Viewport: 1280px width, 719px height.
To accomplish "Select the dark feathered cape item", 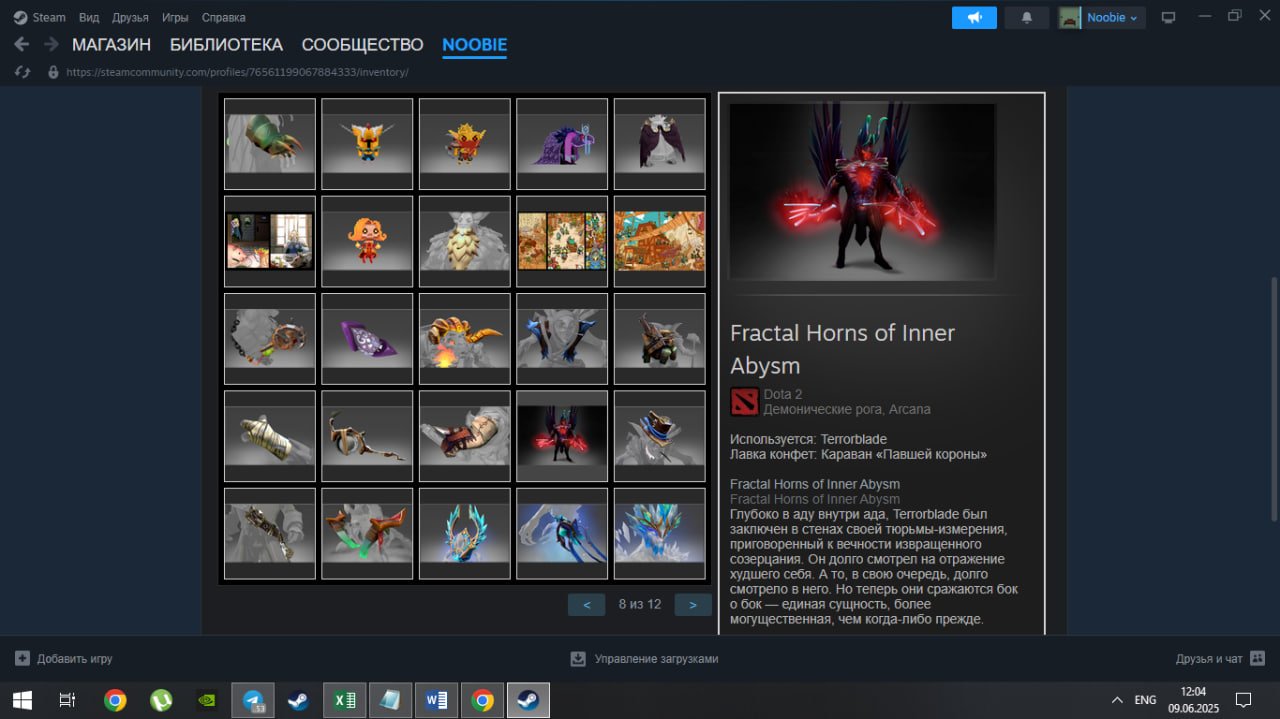I will 659,144.
